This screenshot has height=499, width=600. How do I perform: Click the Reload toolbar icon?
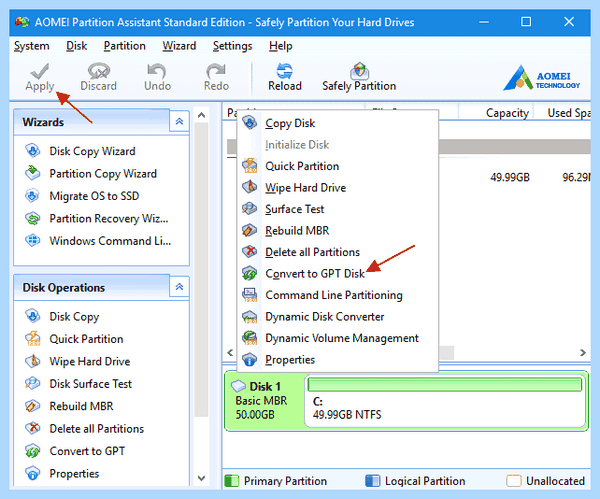pyautogui.click(x=285, y=71)
